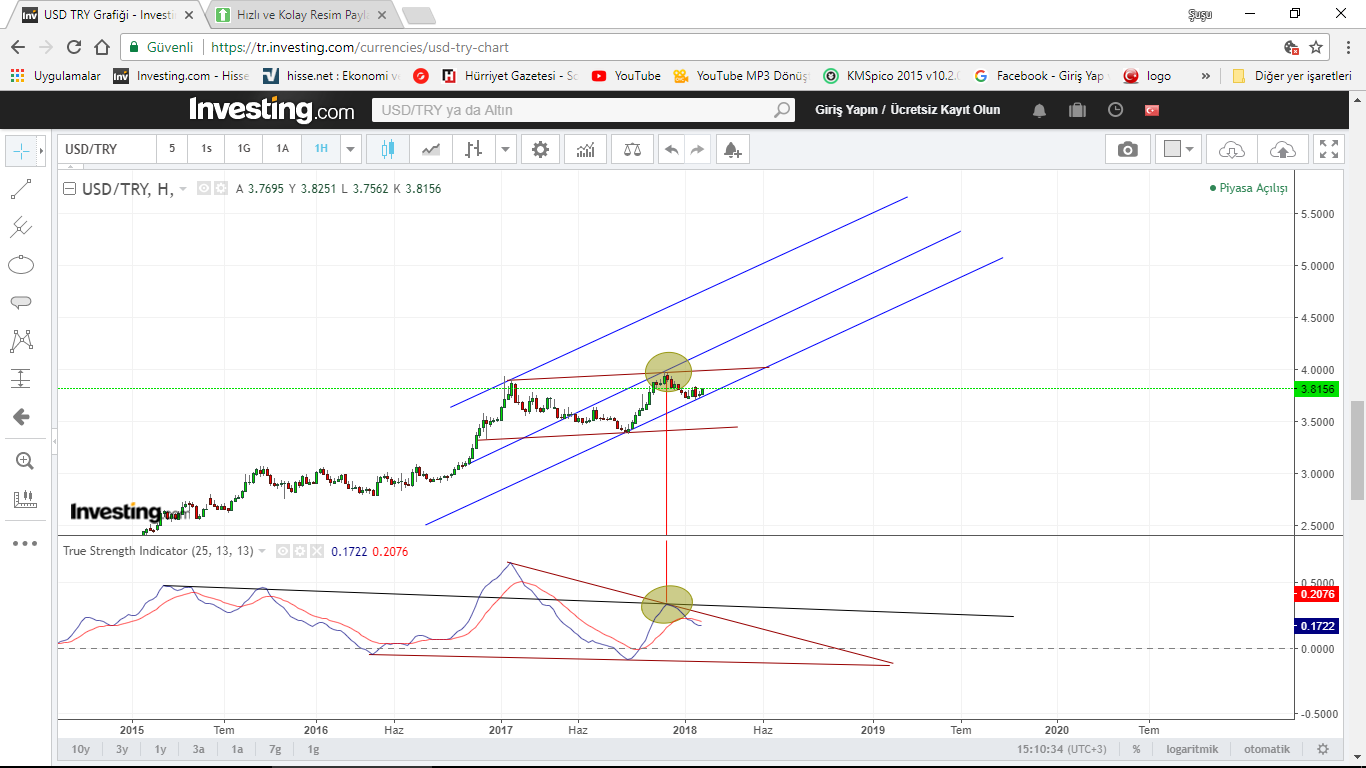Open portfolio briefcase icon
The width and height of the screenshot is (1366, 768).
1078,110
